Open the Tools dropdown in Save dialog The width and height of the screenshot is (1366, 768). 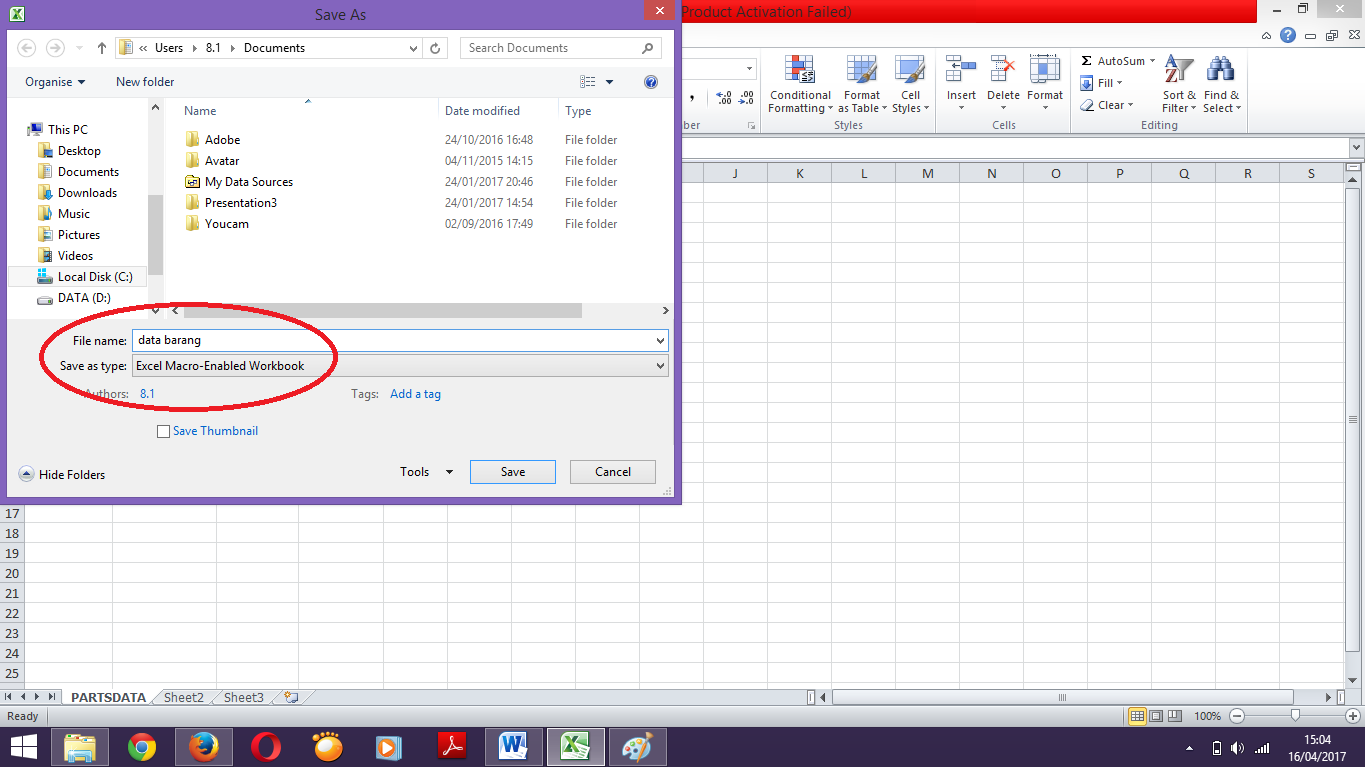[x=426, y=471]
